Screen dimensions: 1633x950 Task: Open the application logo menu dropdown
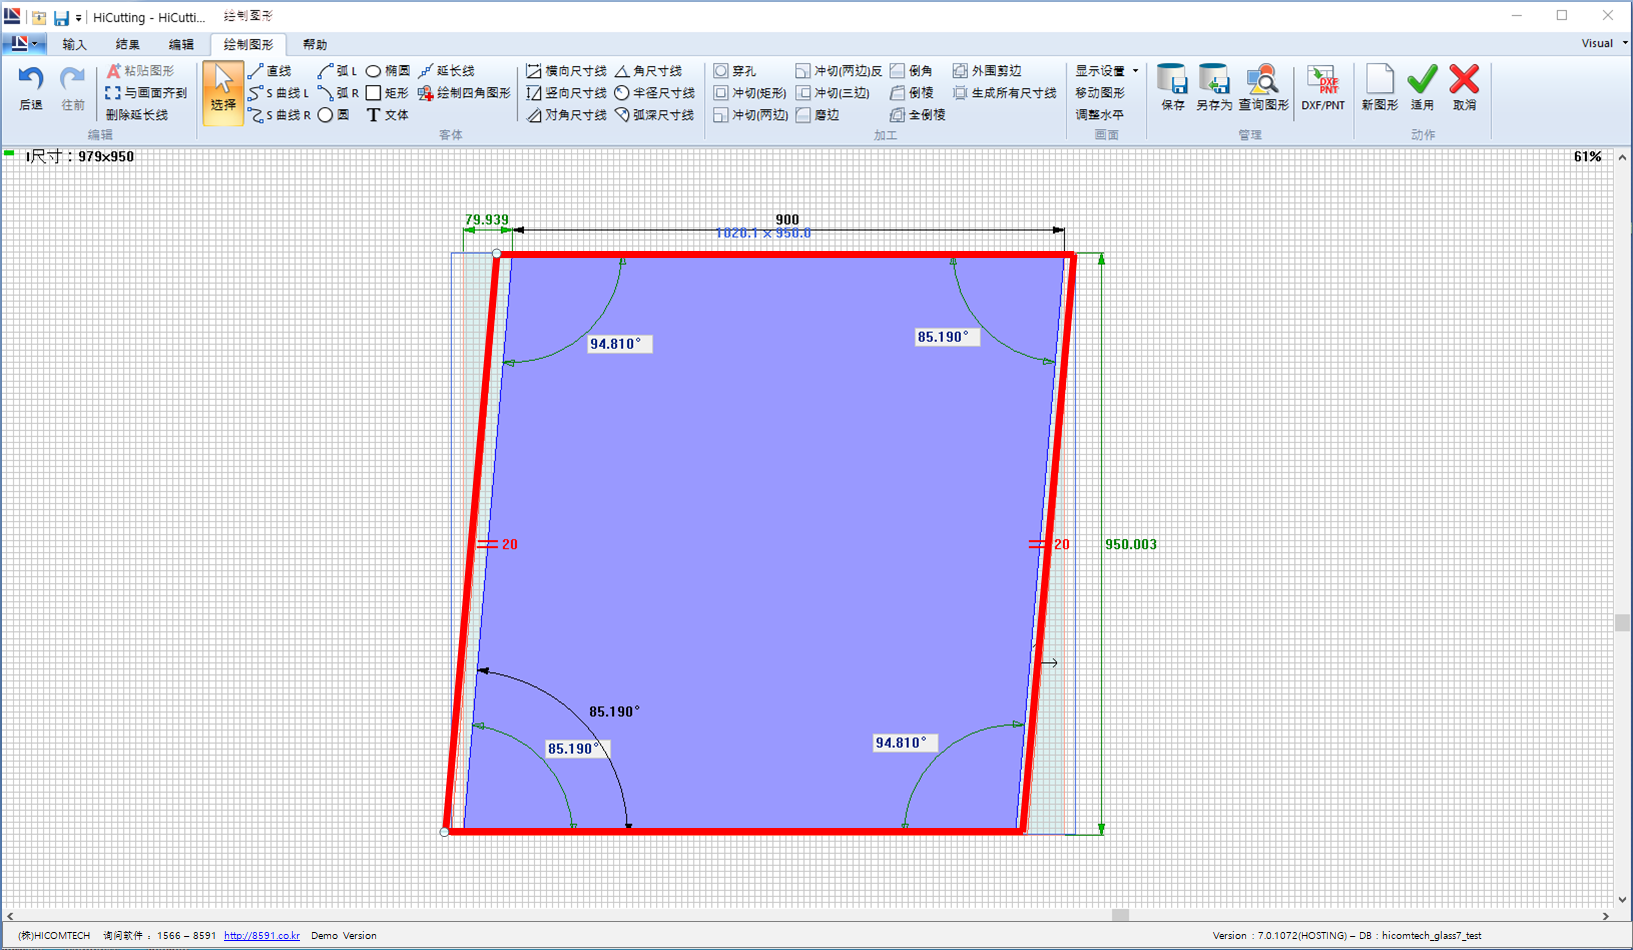(22, 44)
